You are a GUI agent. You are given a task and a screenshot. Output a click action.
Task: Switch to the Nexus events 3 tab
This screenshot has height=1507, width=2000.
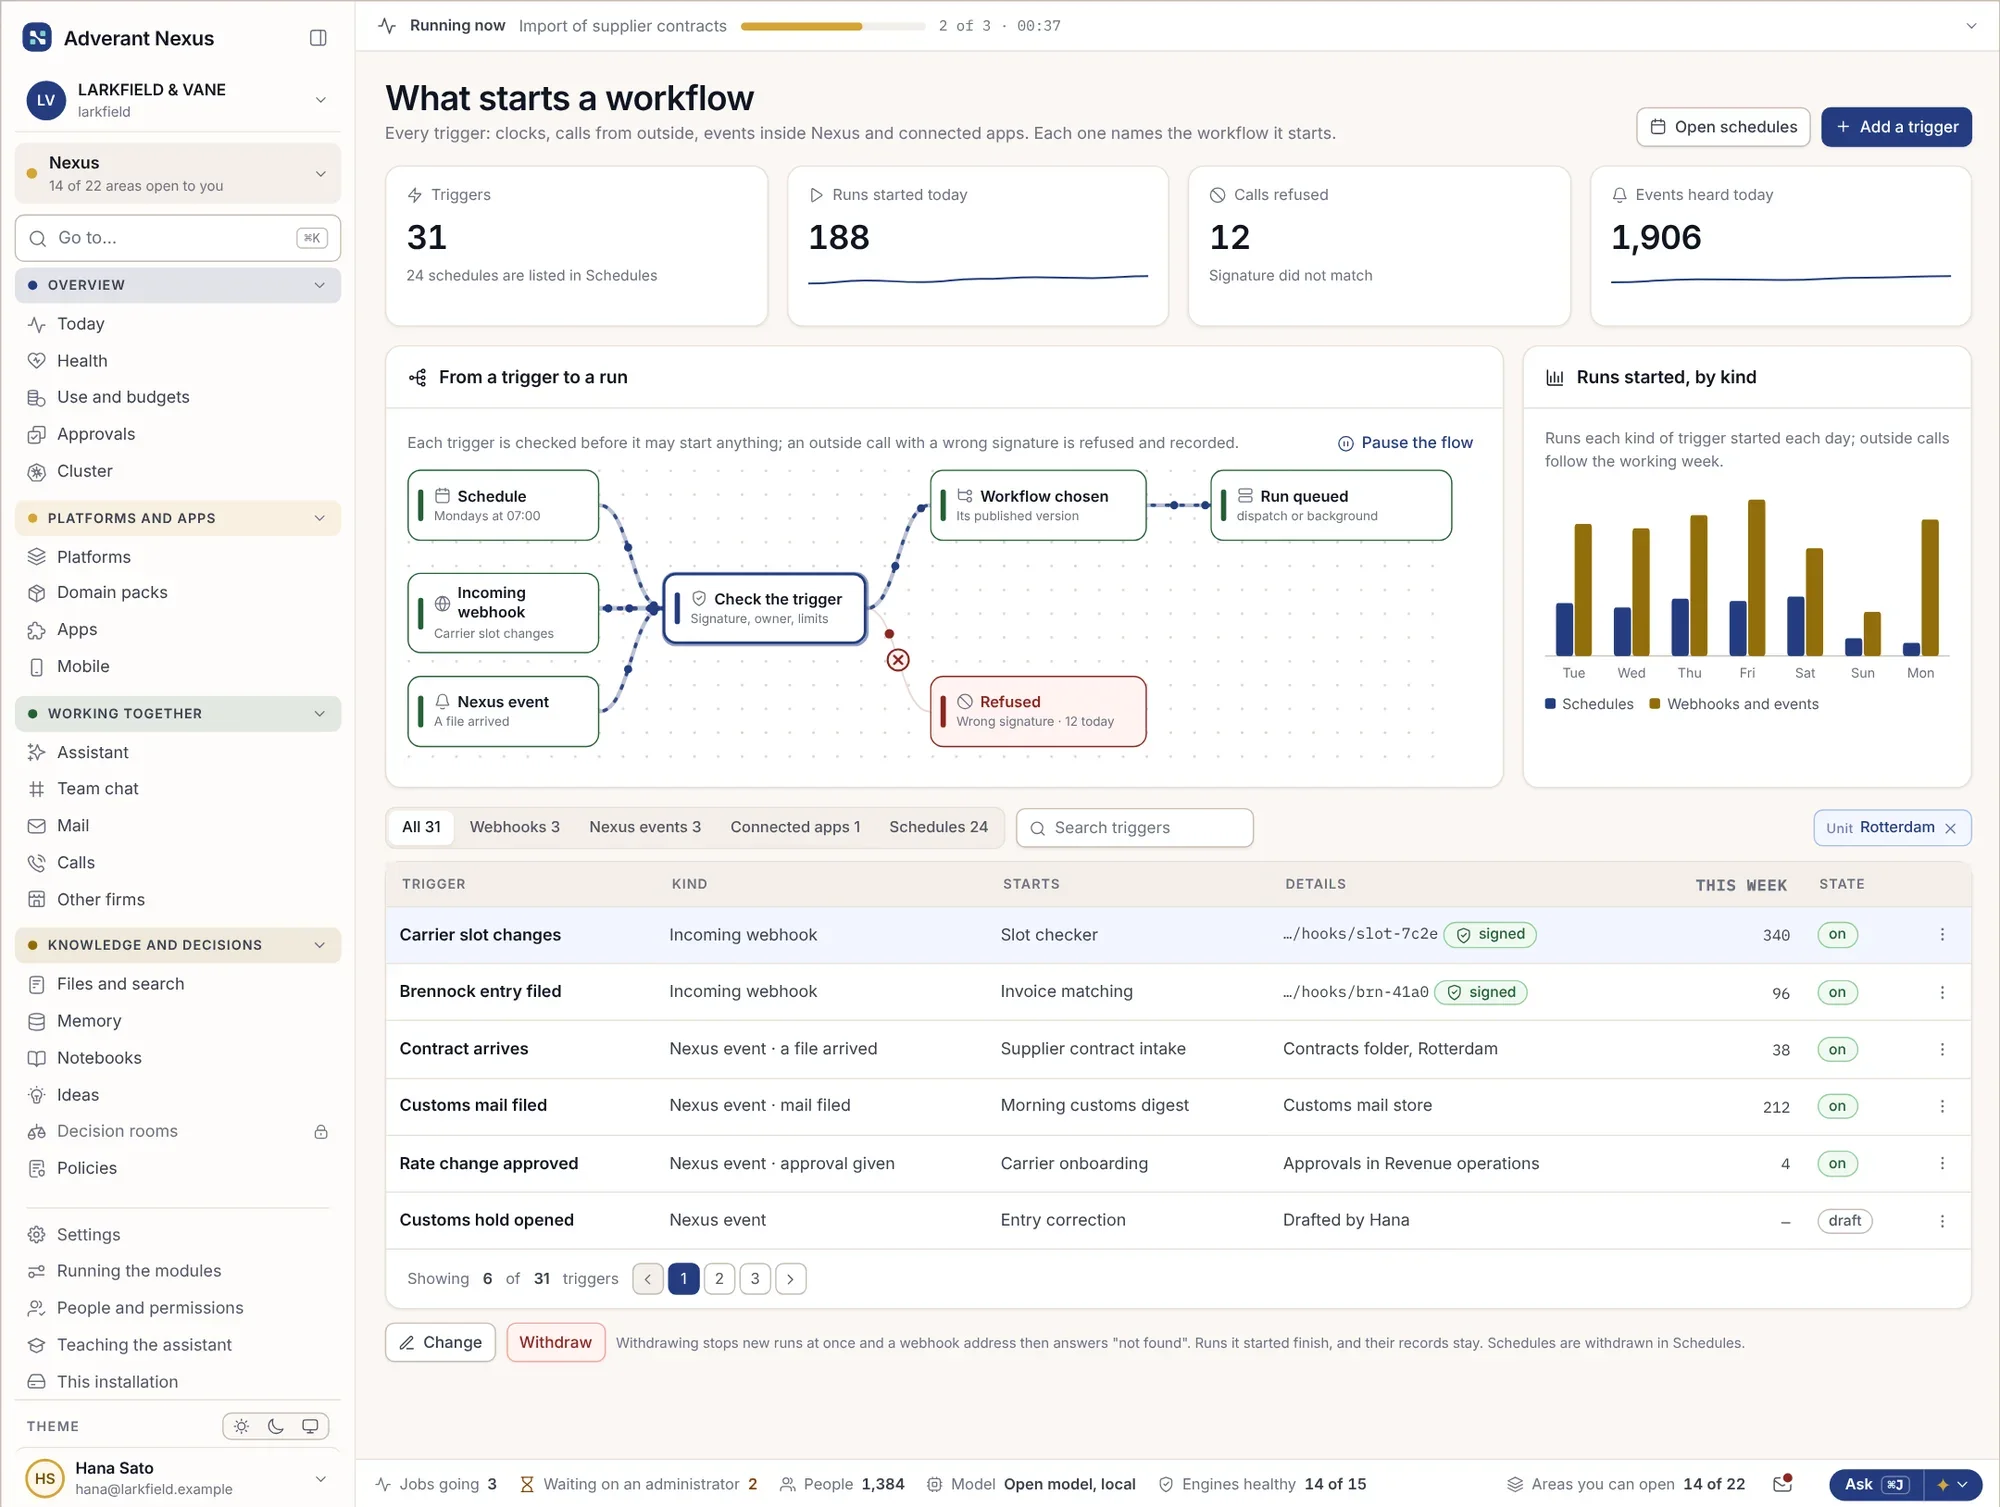click(645, 827)
